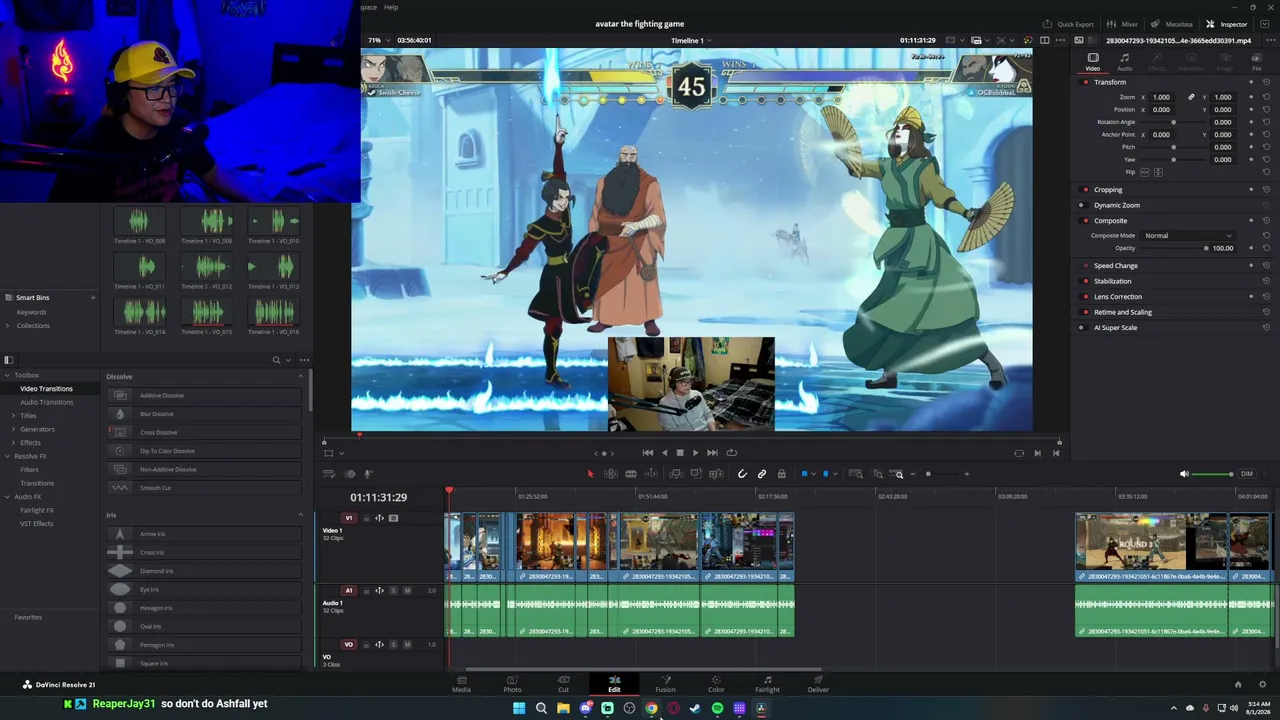Screen dimensions: 1280x720
Task: Switch to the Media page
Action: coord(461,684)
